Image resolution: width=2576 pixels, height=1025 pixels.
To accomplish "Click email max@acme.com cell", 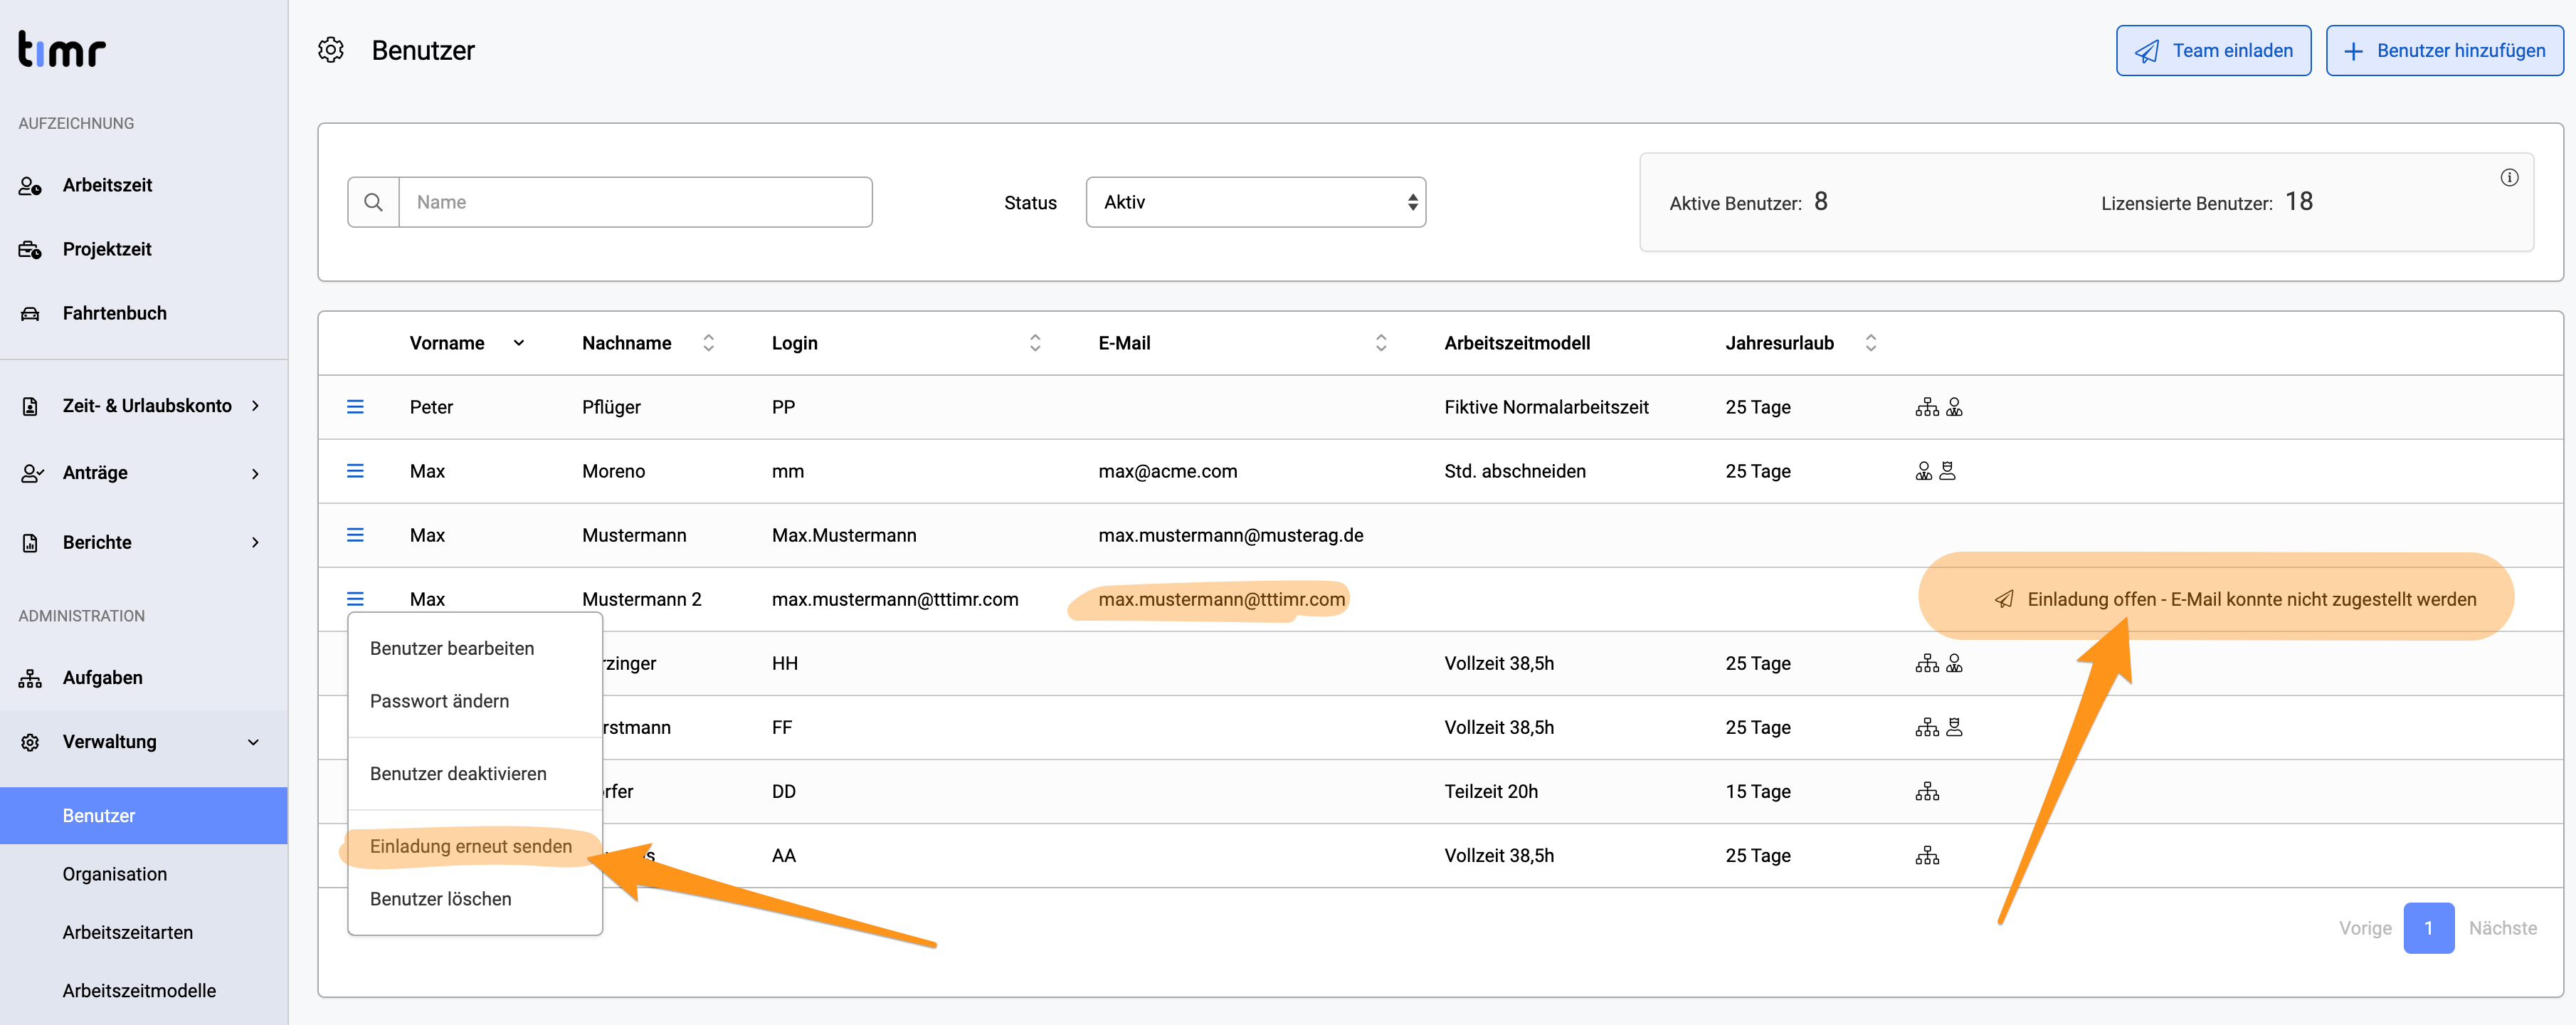I will [x=1167, y=471].
